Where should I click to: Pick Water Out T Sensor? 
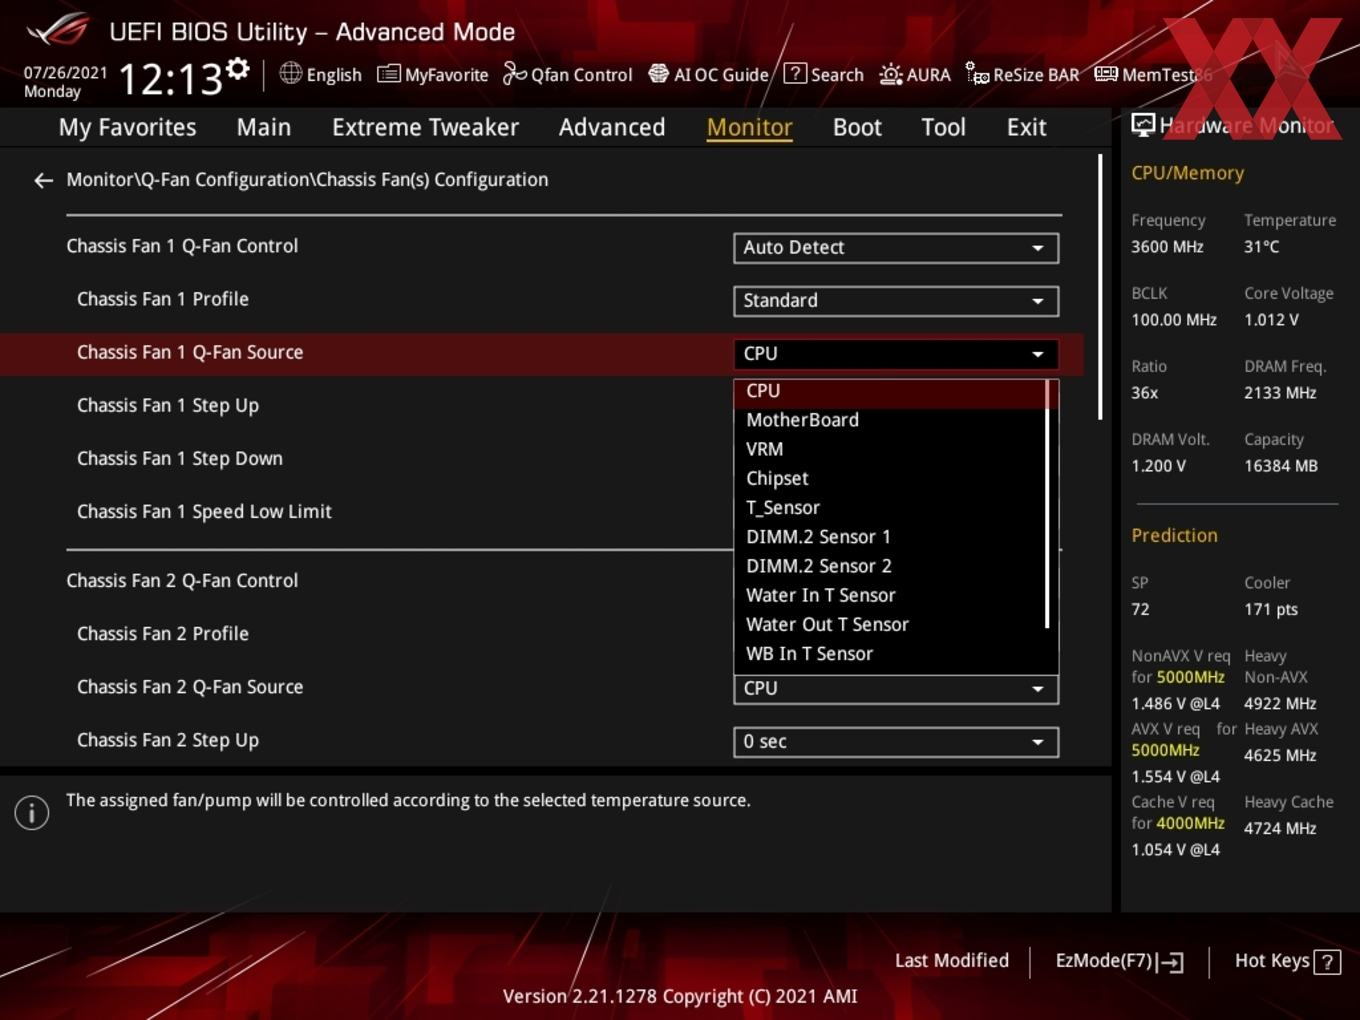(x=890, y=625)
